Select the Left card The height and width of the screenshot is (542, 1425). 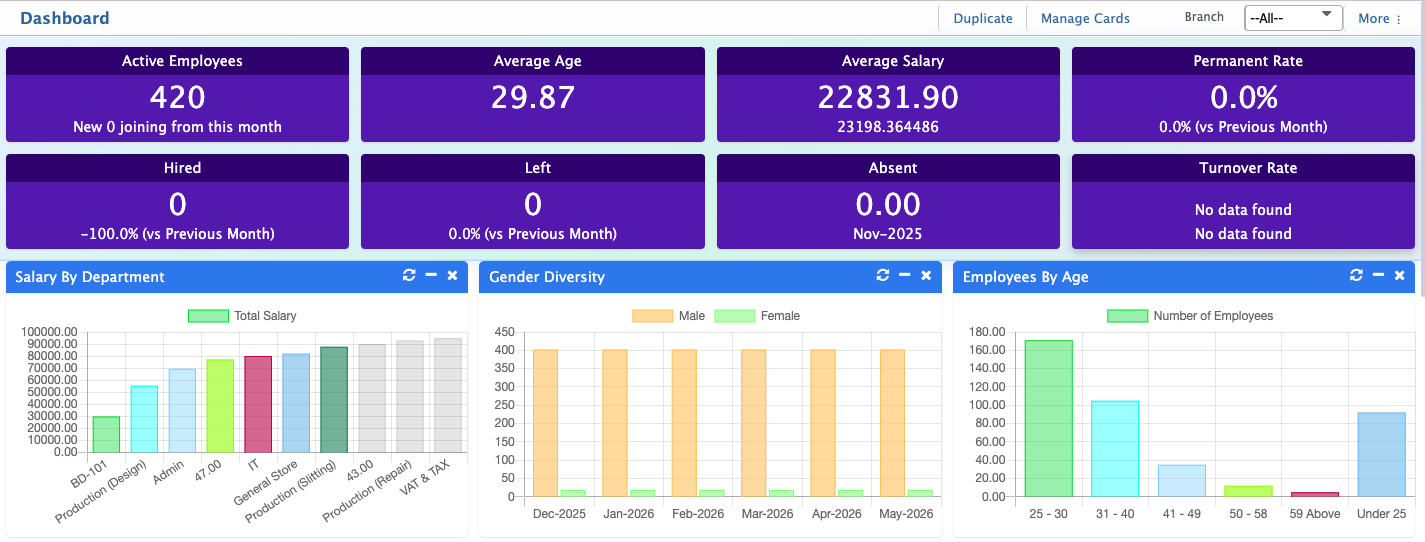tap(533, 201)
